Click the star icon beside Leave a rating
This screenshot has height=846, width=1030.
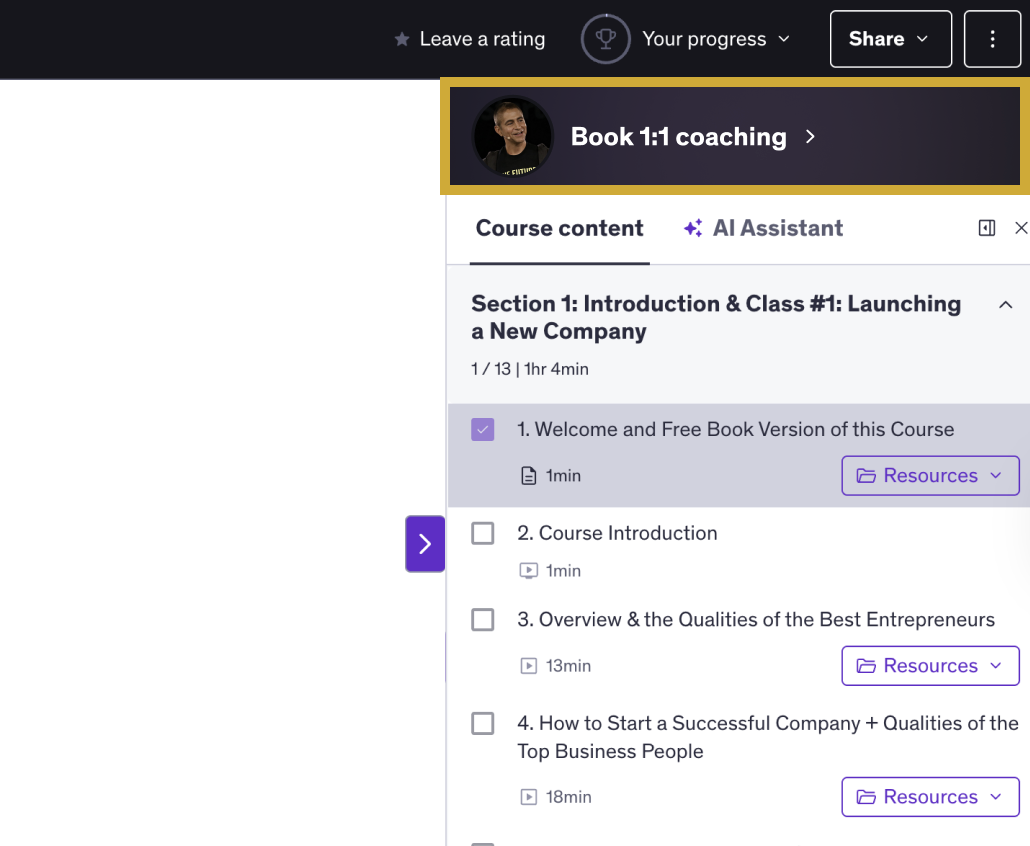(402, 38)
